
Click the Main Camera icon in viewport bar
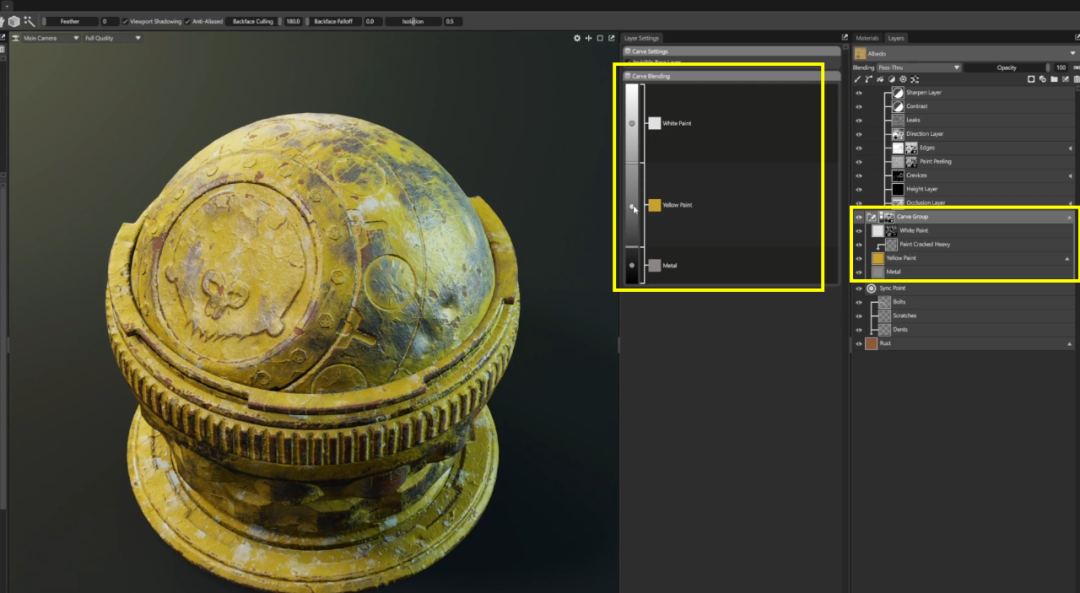16,38
